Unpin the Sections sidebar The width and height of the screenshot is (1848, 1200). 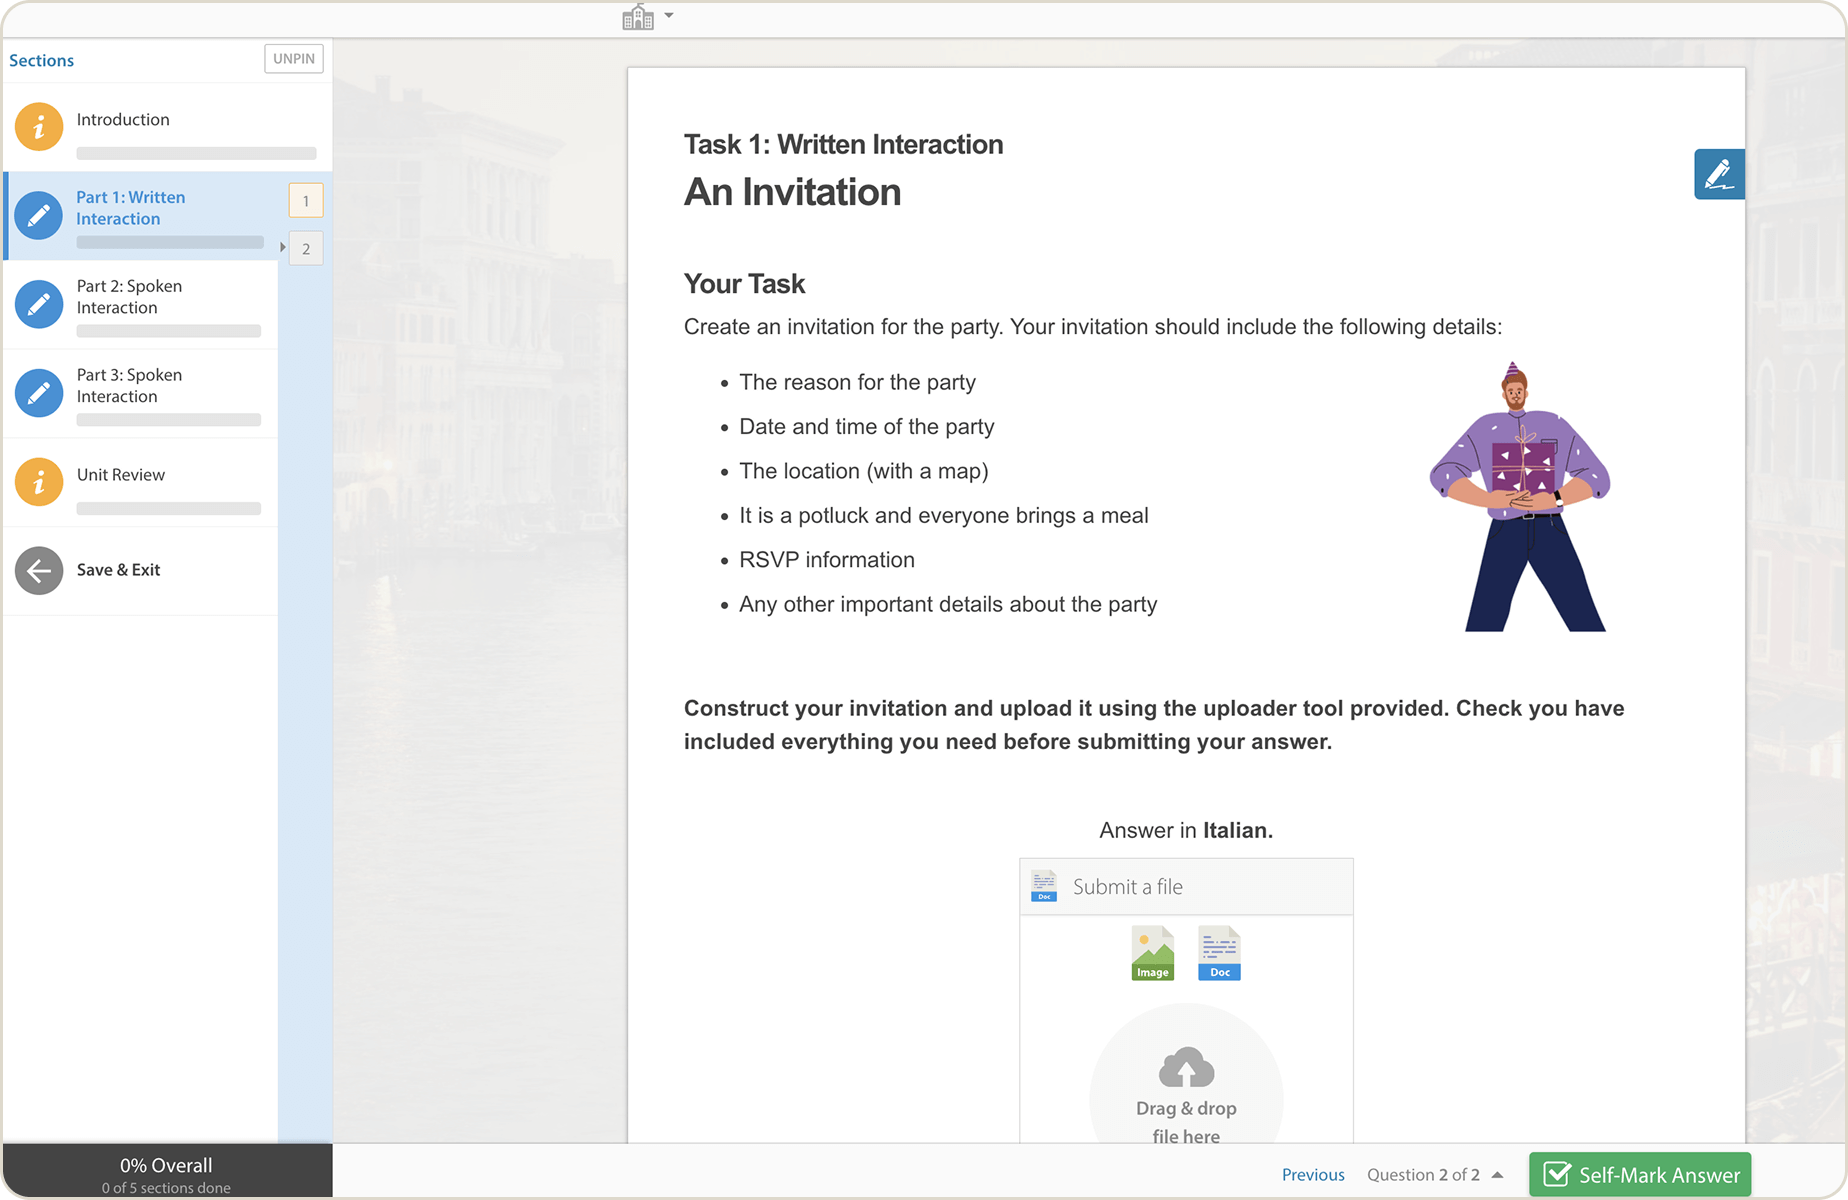(293, 59)
